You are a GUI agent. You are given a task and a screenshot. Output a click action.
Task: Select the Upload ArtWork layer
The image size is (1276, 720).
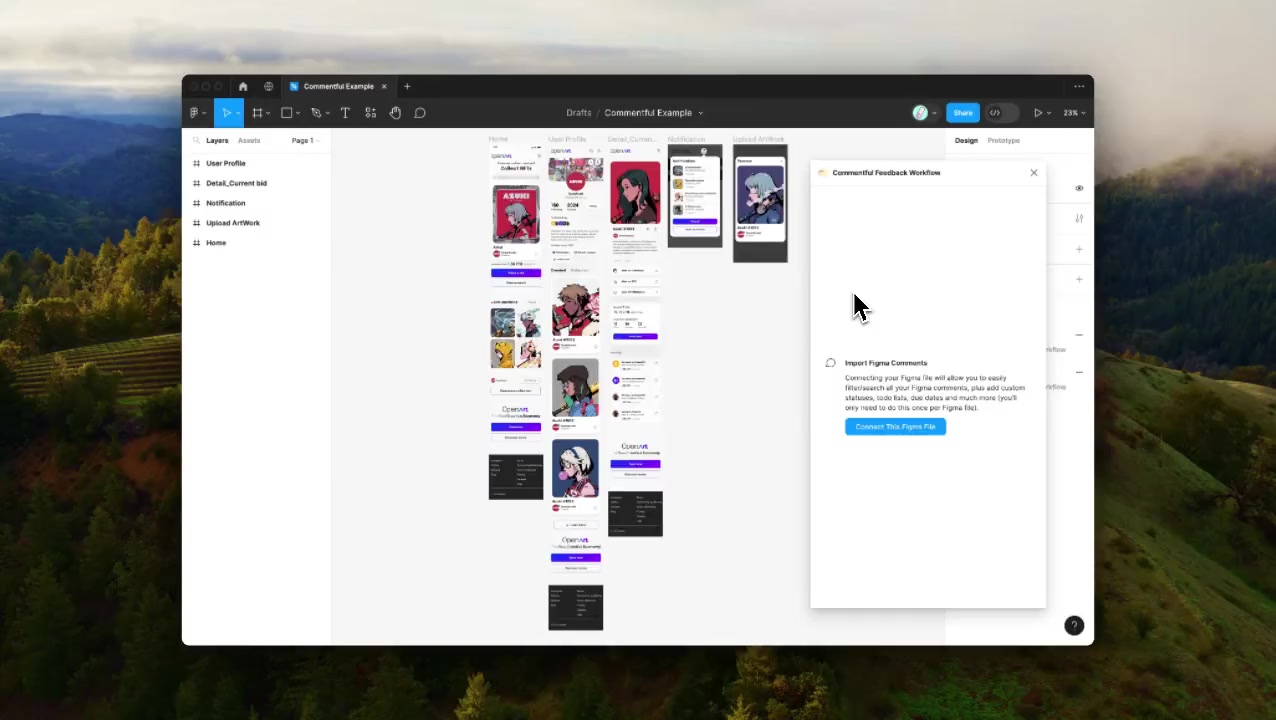pyautogui.click(x=232, y=223)
